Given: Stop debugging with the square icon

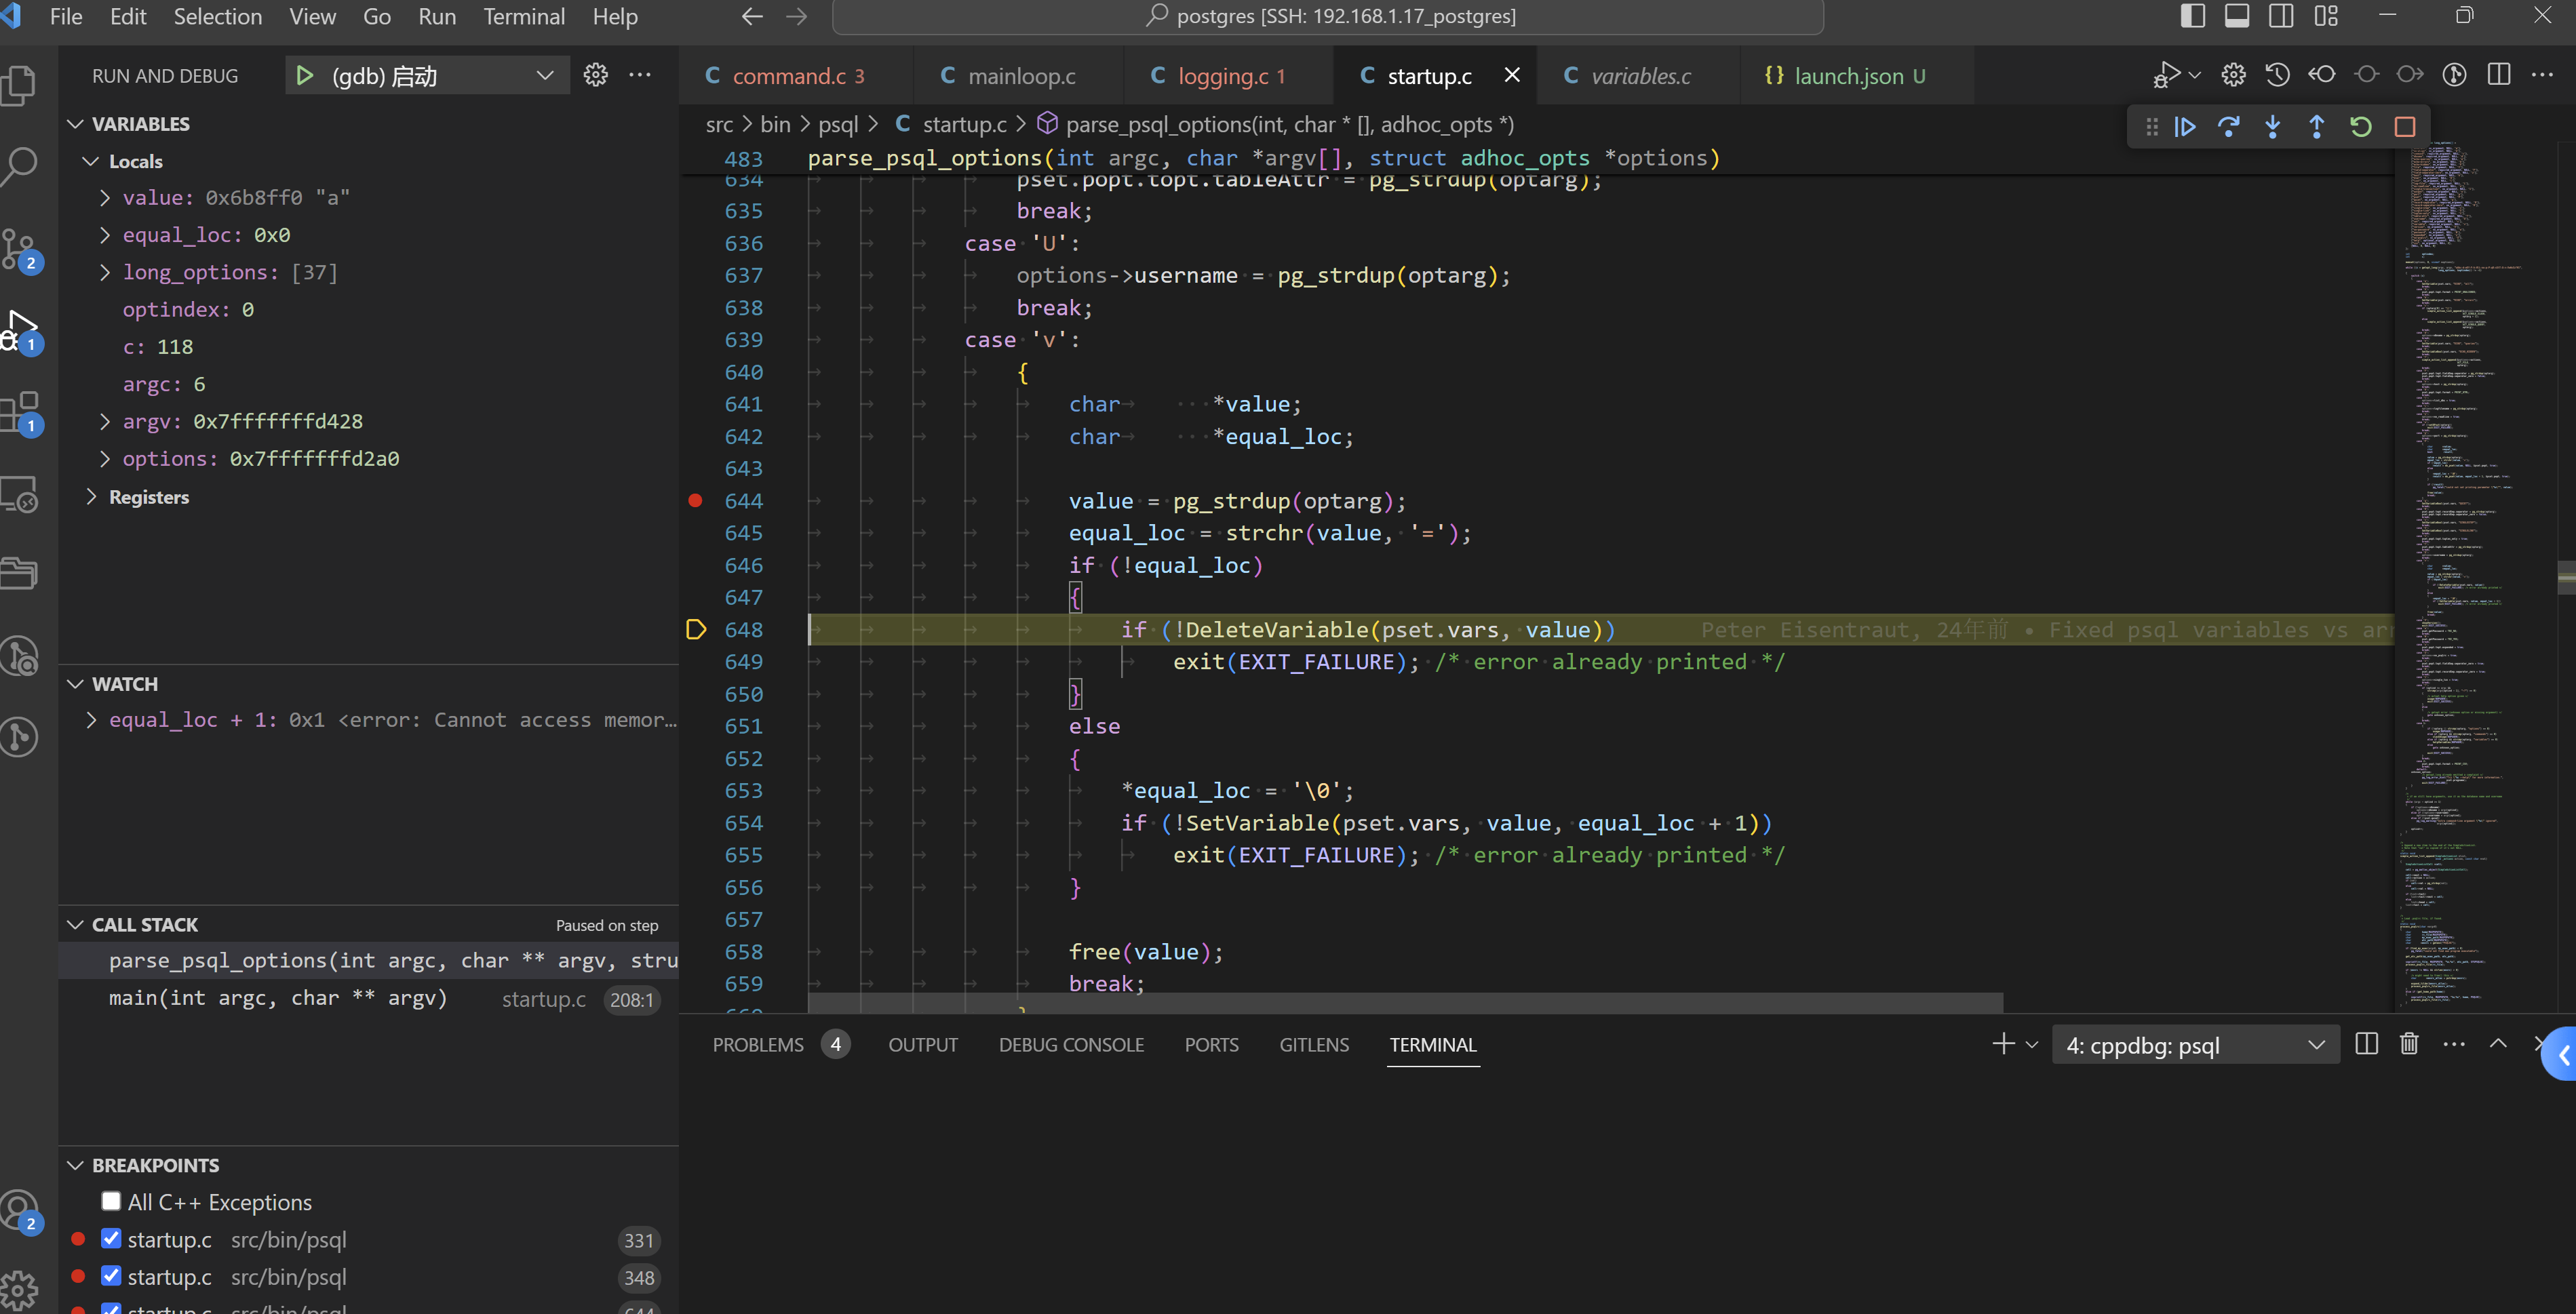Looking at the screenshot, I should tap(2405, 127).
